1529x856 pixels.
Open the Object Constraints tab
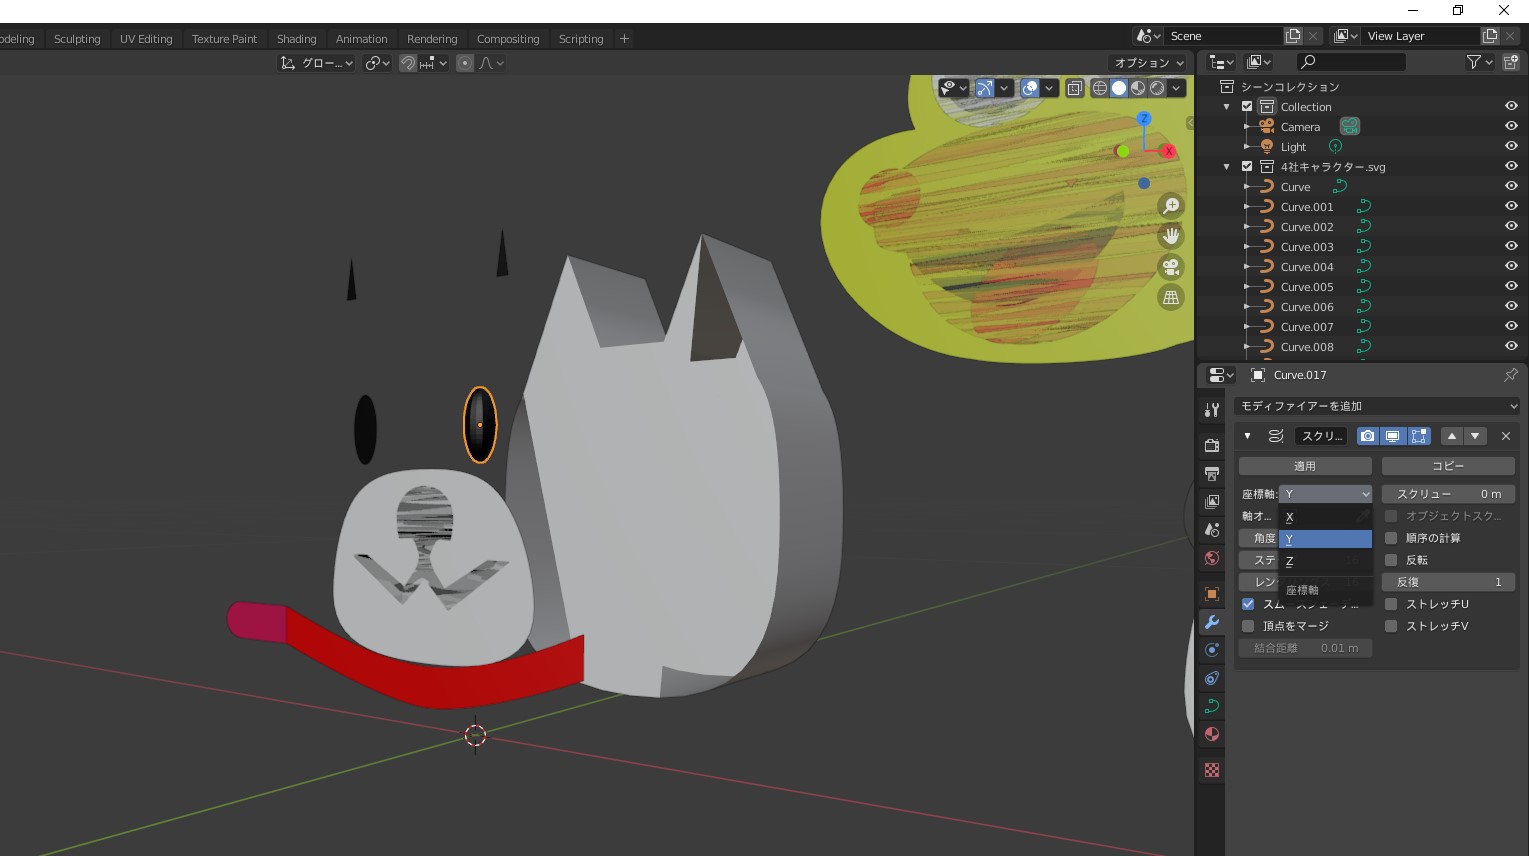(1212, 678)
